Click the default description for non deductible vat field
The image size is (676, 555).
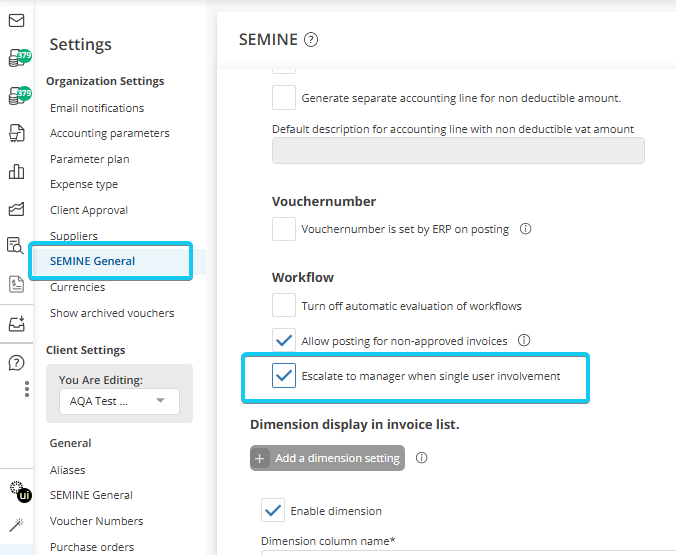tap(458, 151)
